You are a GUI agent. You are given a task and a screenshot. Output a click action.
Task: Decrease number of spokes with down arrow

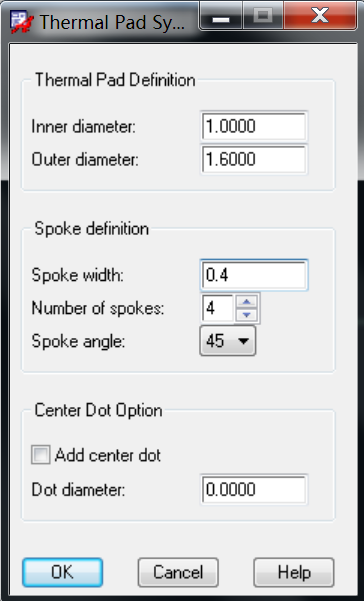pyautogui.click(x=246, y=315)
